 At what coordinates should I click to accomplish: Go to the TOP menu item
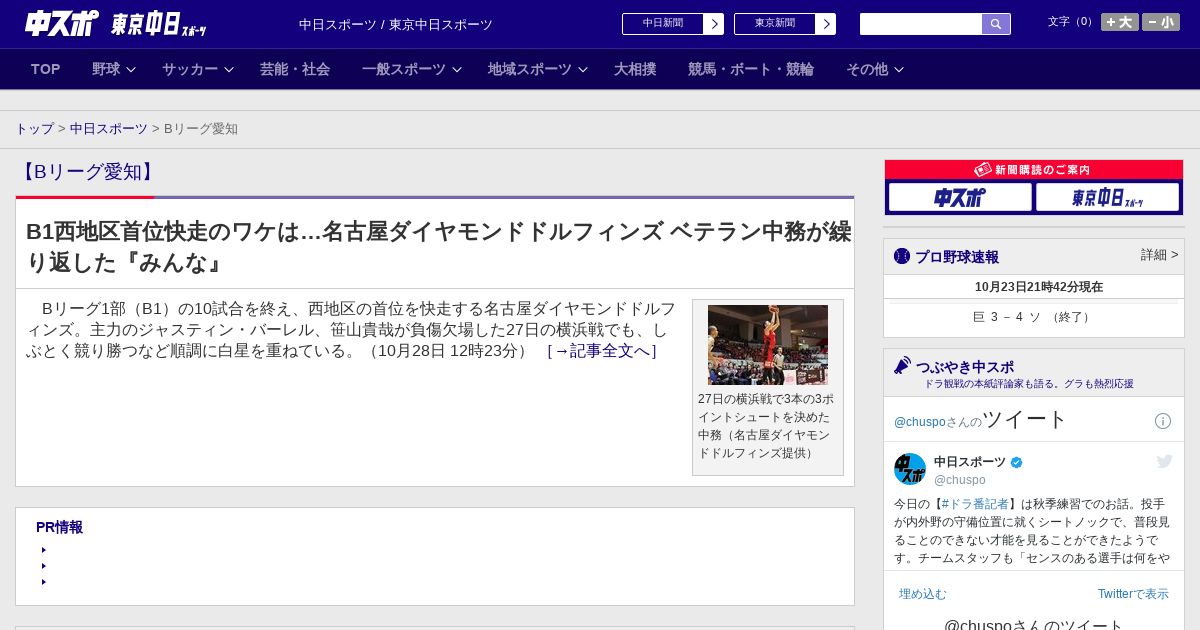click(x=45, y=69)
